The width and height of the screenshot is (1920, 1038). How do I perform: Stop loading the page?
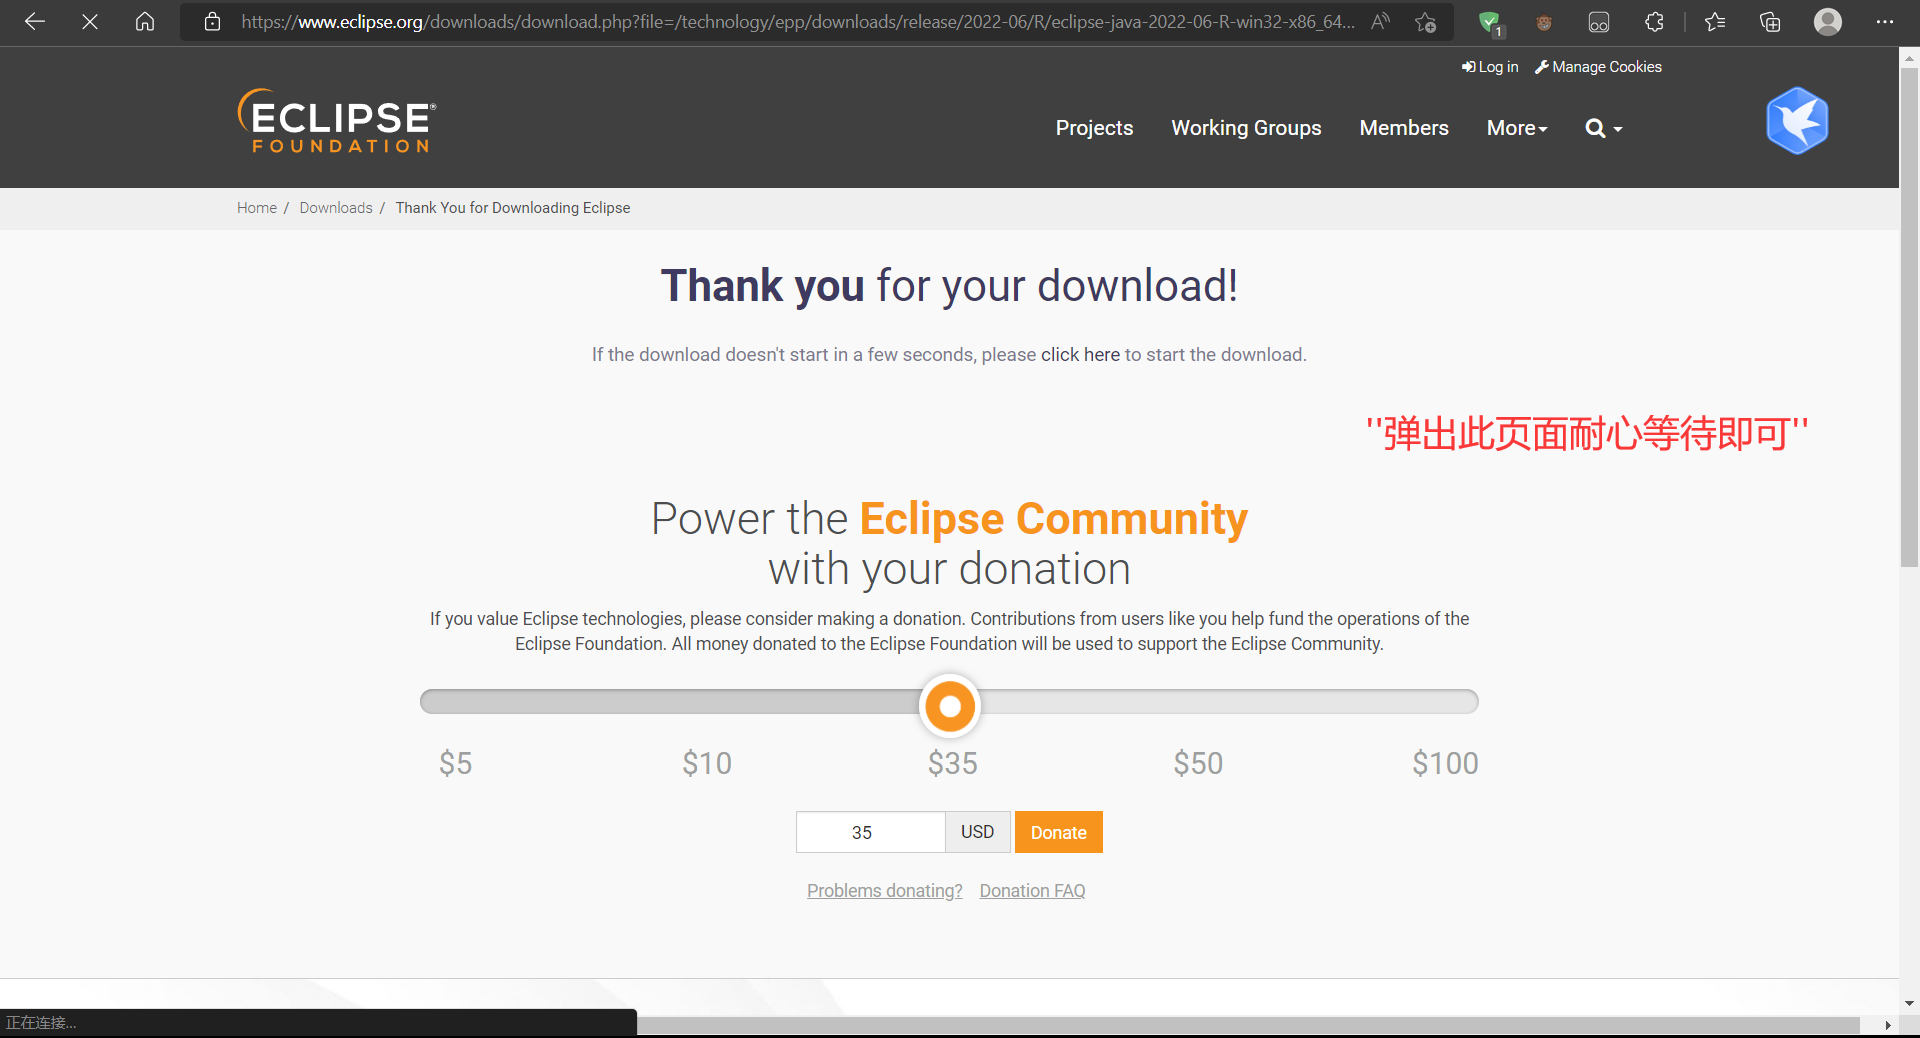click(x=90, y=22)
